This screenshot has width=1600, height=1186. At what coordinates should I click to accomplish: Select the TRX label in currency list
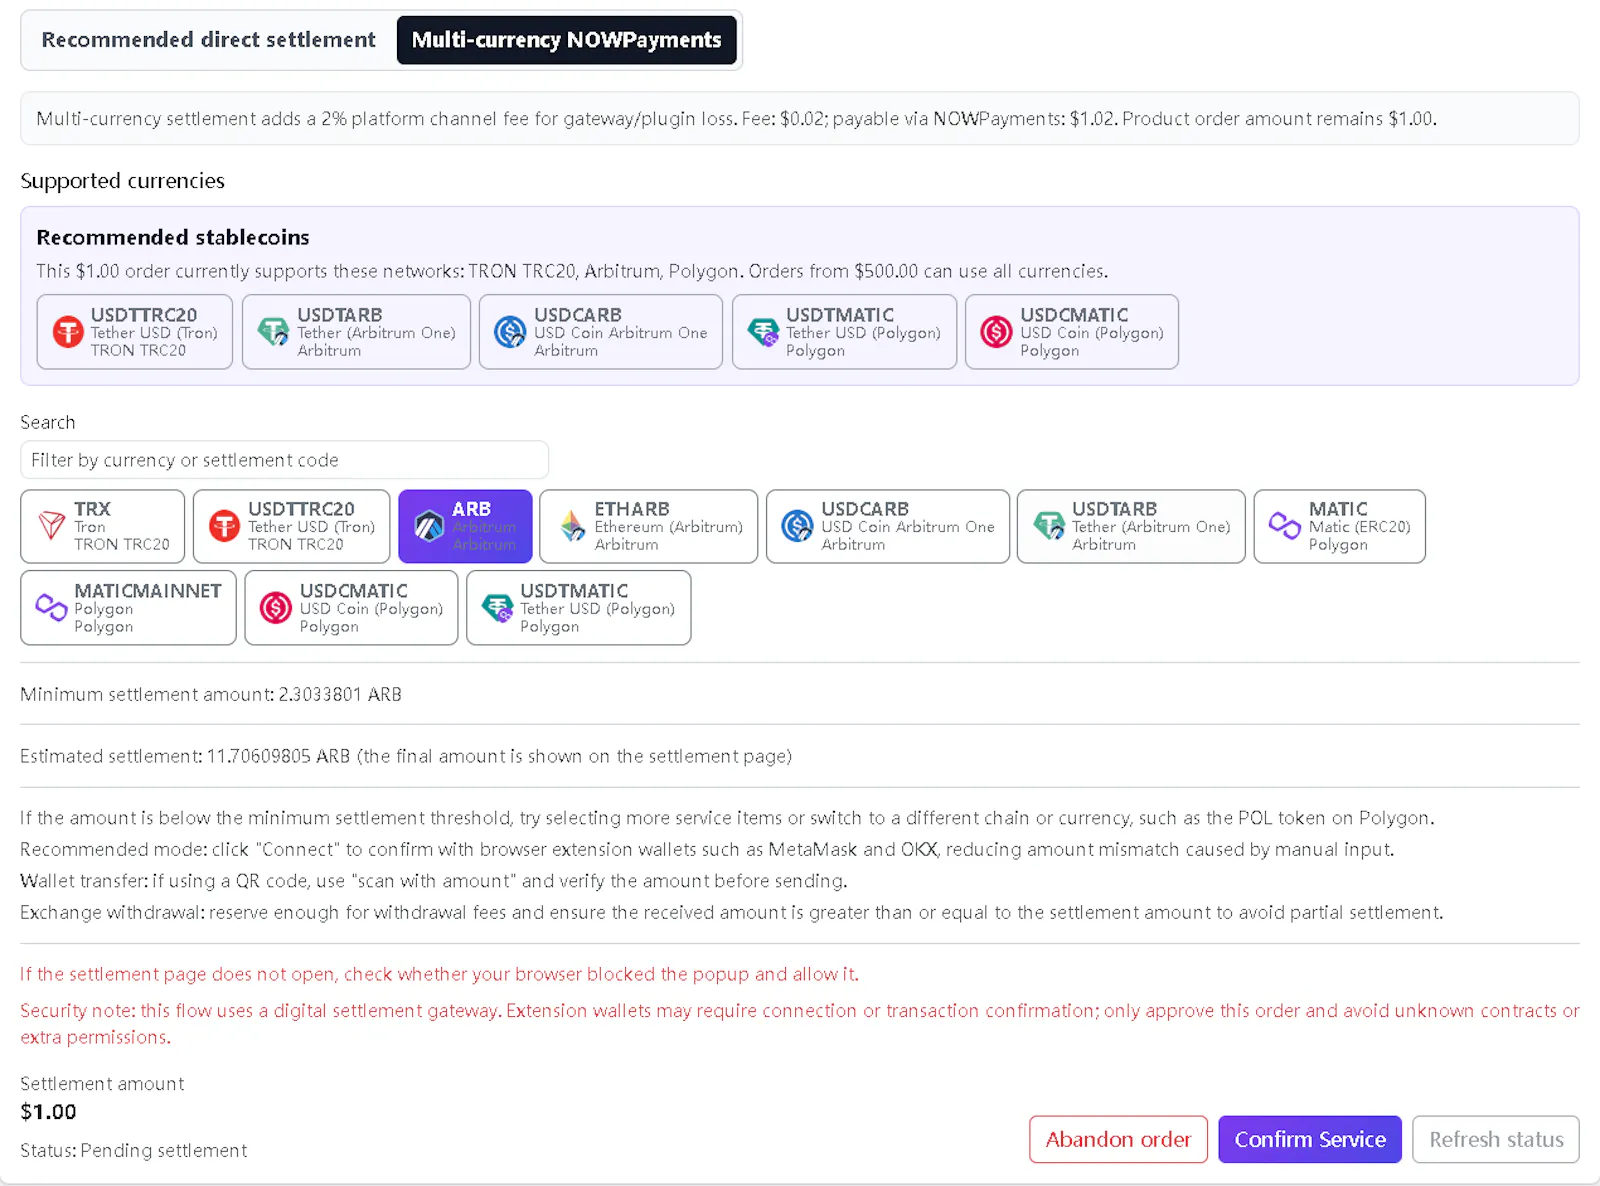tap(92, 509)
